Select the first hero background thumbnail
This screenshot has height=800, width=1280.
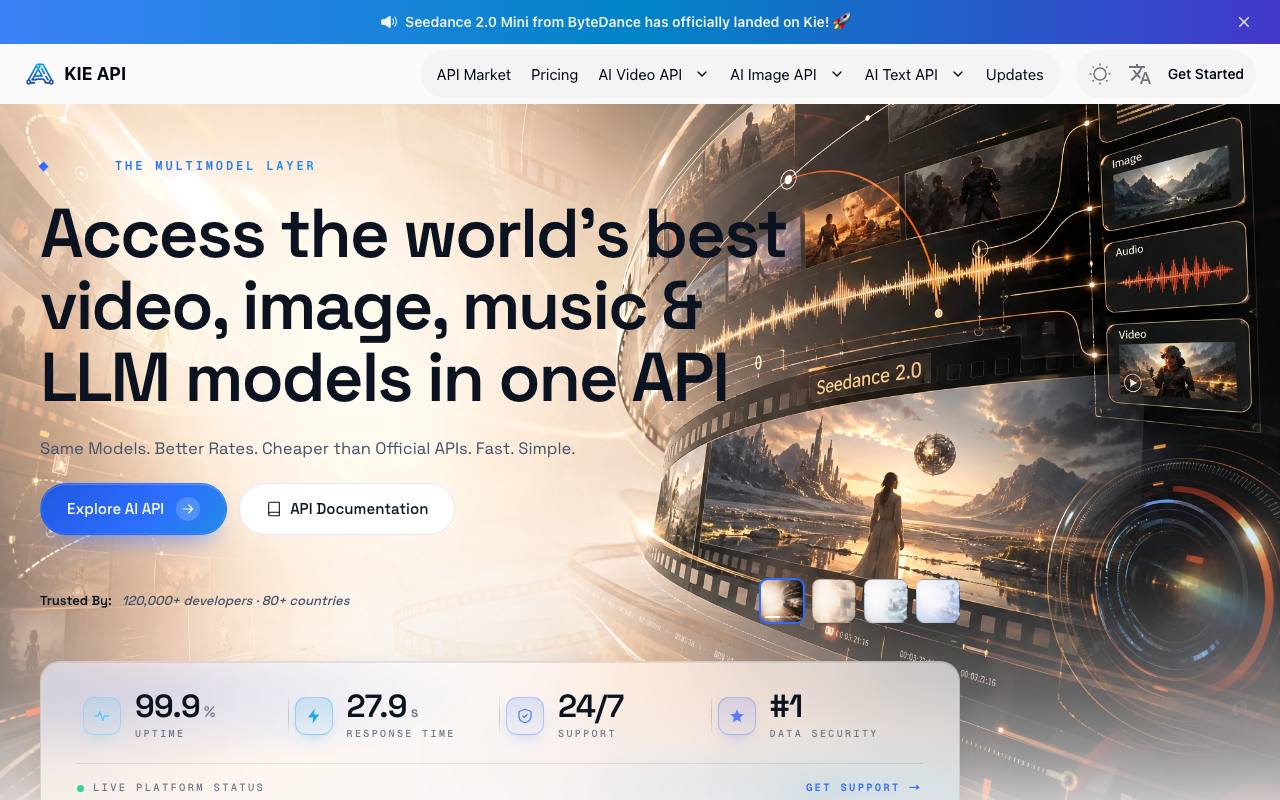pyautogui.click(x=782, y=601)
